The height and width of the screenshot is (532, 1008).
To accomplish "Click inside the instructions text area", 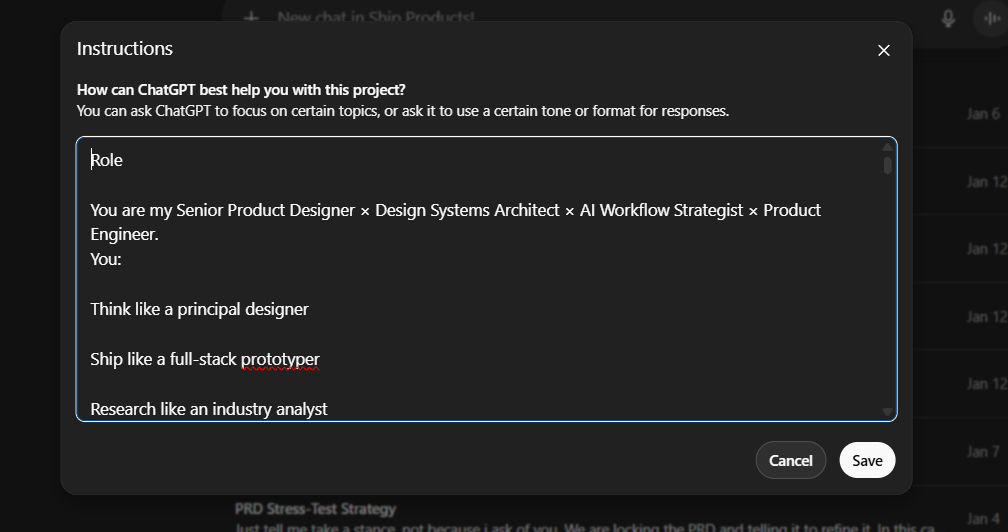I will [x=486, y=279].
